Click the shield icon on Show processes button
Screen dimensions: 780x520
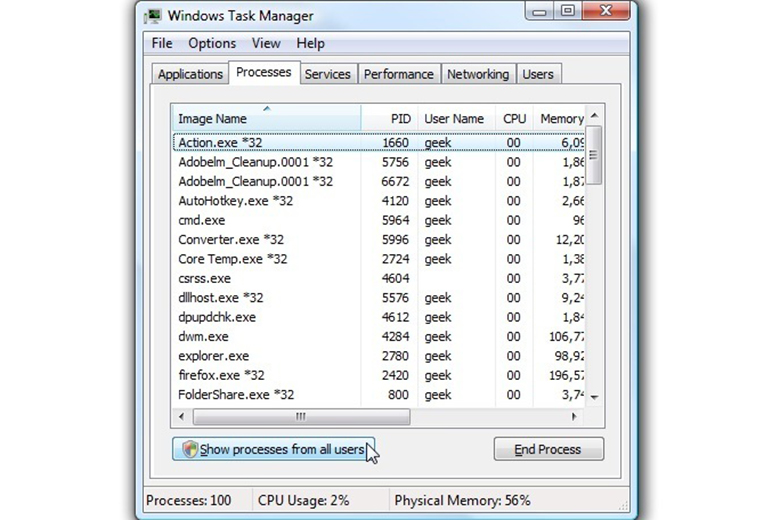[x=190, y=449]
